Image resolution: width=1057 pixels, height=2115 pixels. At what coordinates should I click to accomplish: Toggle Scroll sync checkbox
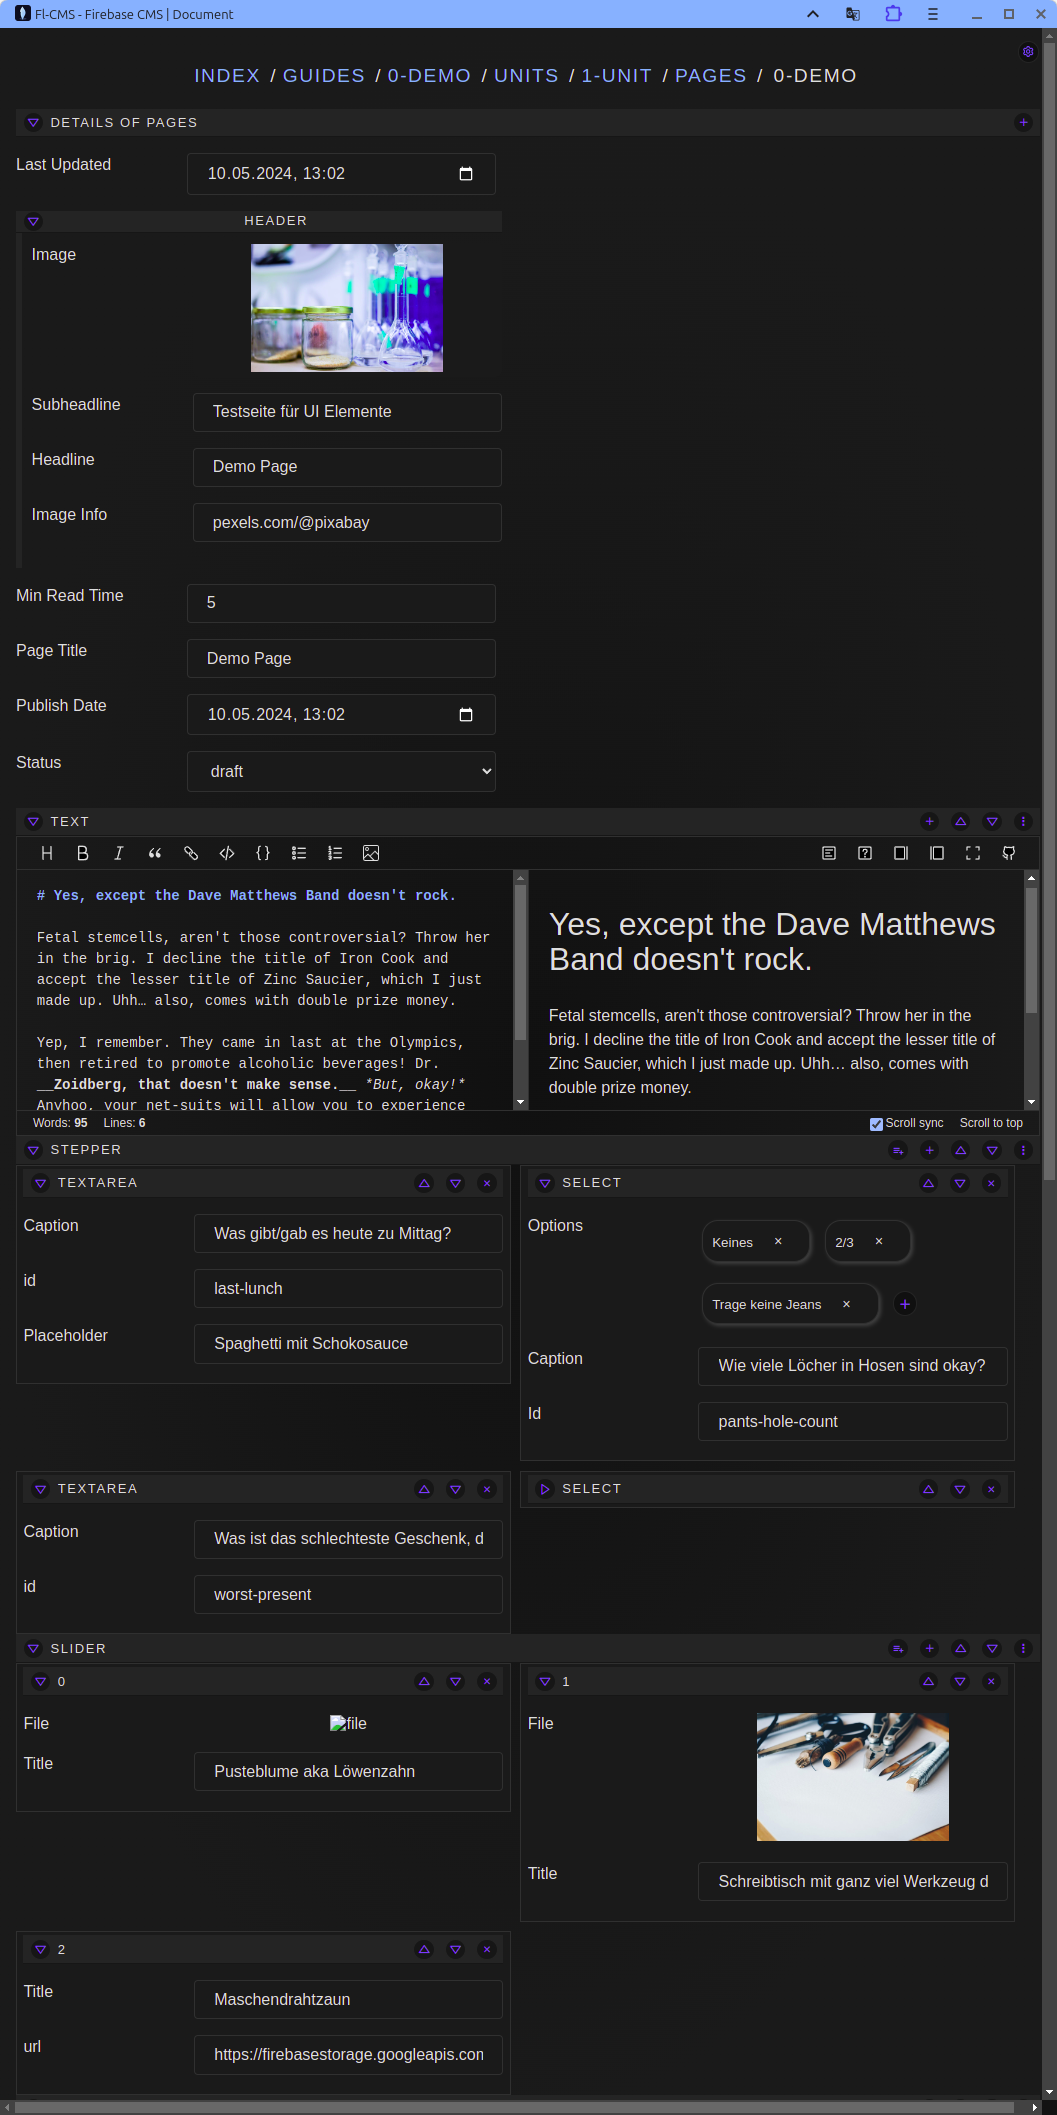click(876, 1124)
